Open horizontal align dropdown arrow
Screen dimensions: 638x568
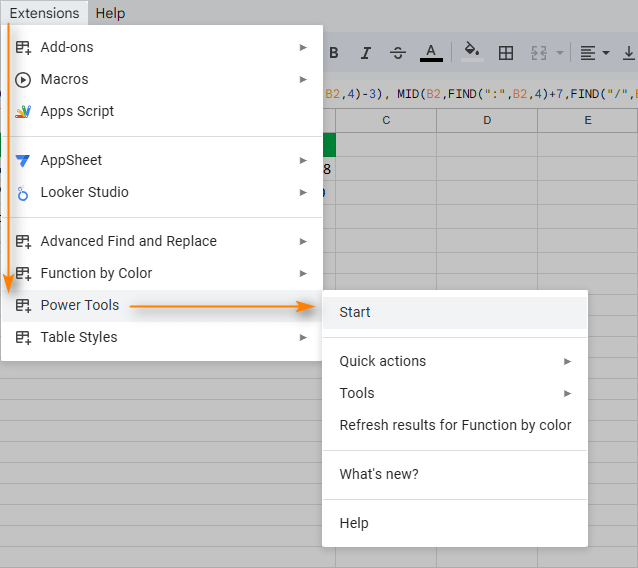(x=606, y=53)
